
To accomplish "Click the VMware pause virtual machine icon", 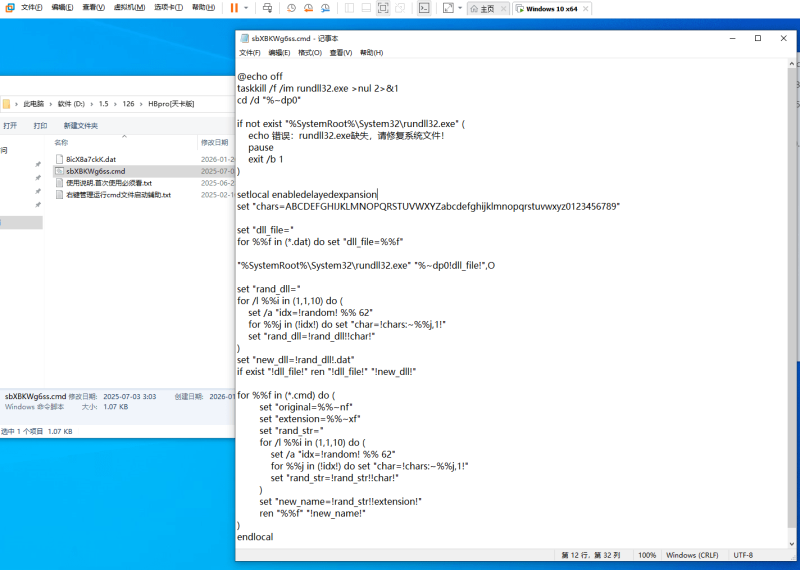I will click(234, 8).
